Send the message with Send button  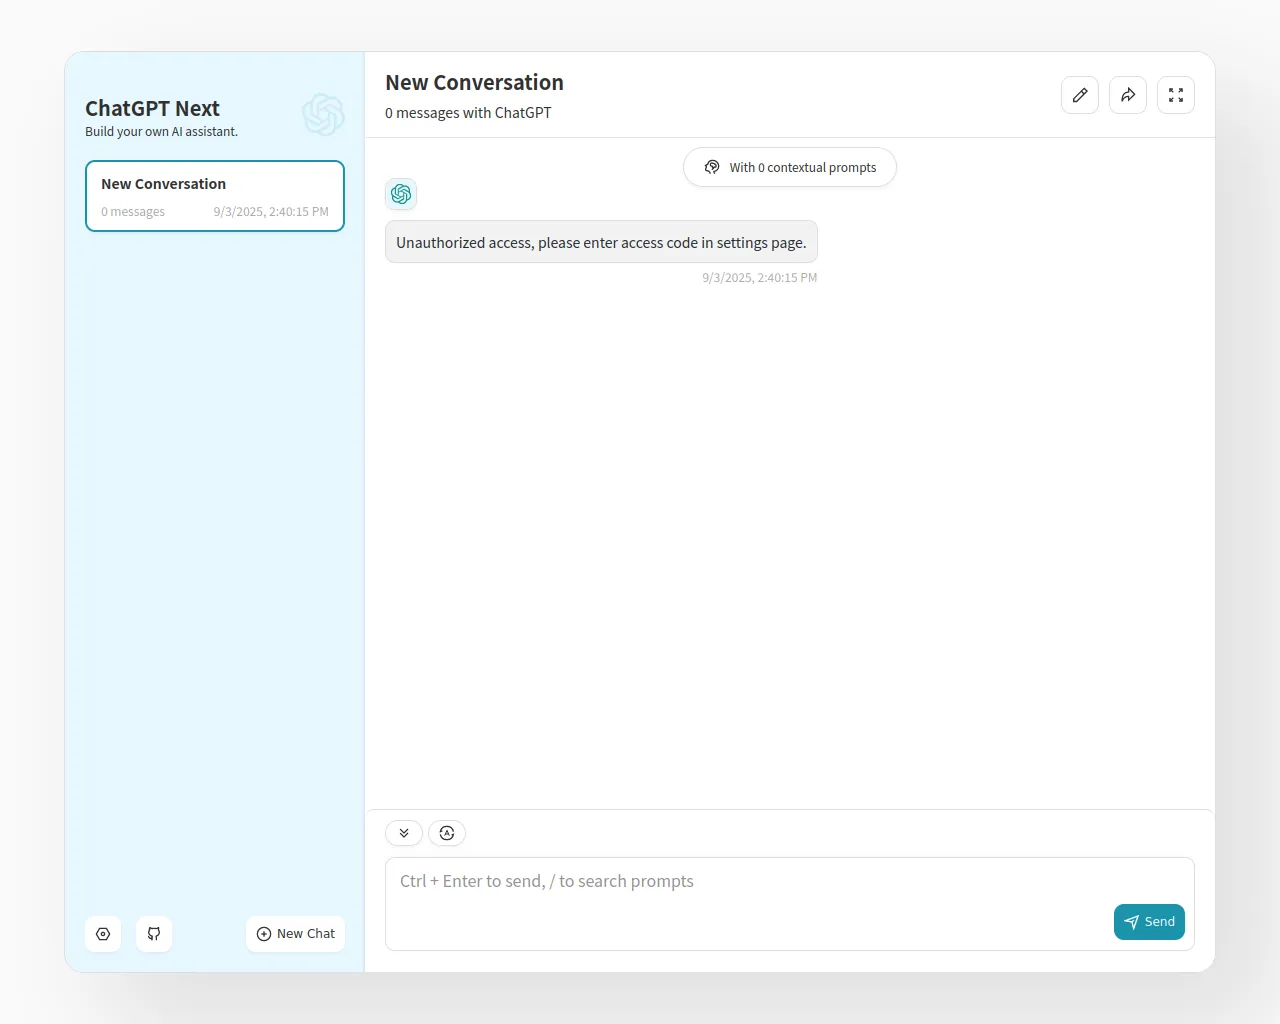point(1149,922)
